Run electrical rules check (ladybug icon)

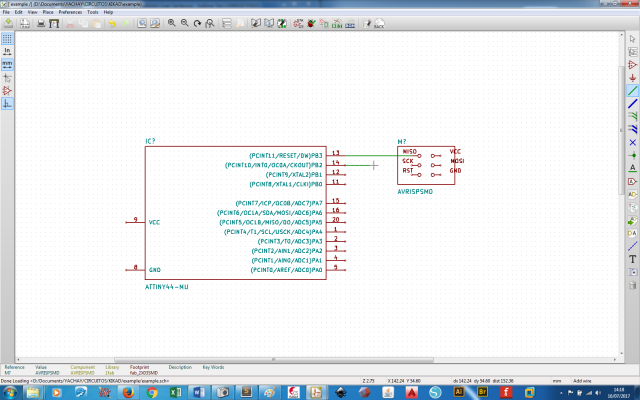coord(311,23)
